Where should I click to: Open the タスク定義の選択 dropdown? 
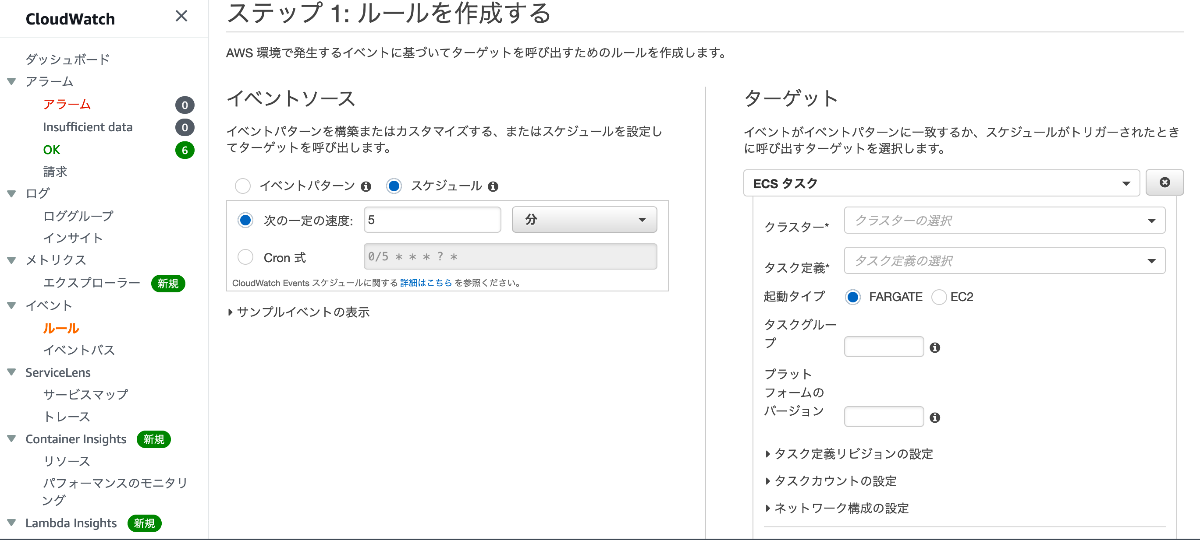click(1005, 261)
